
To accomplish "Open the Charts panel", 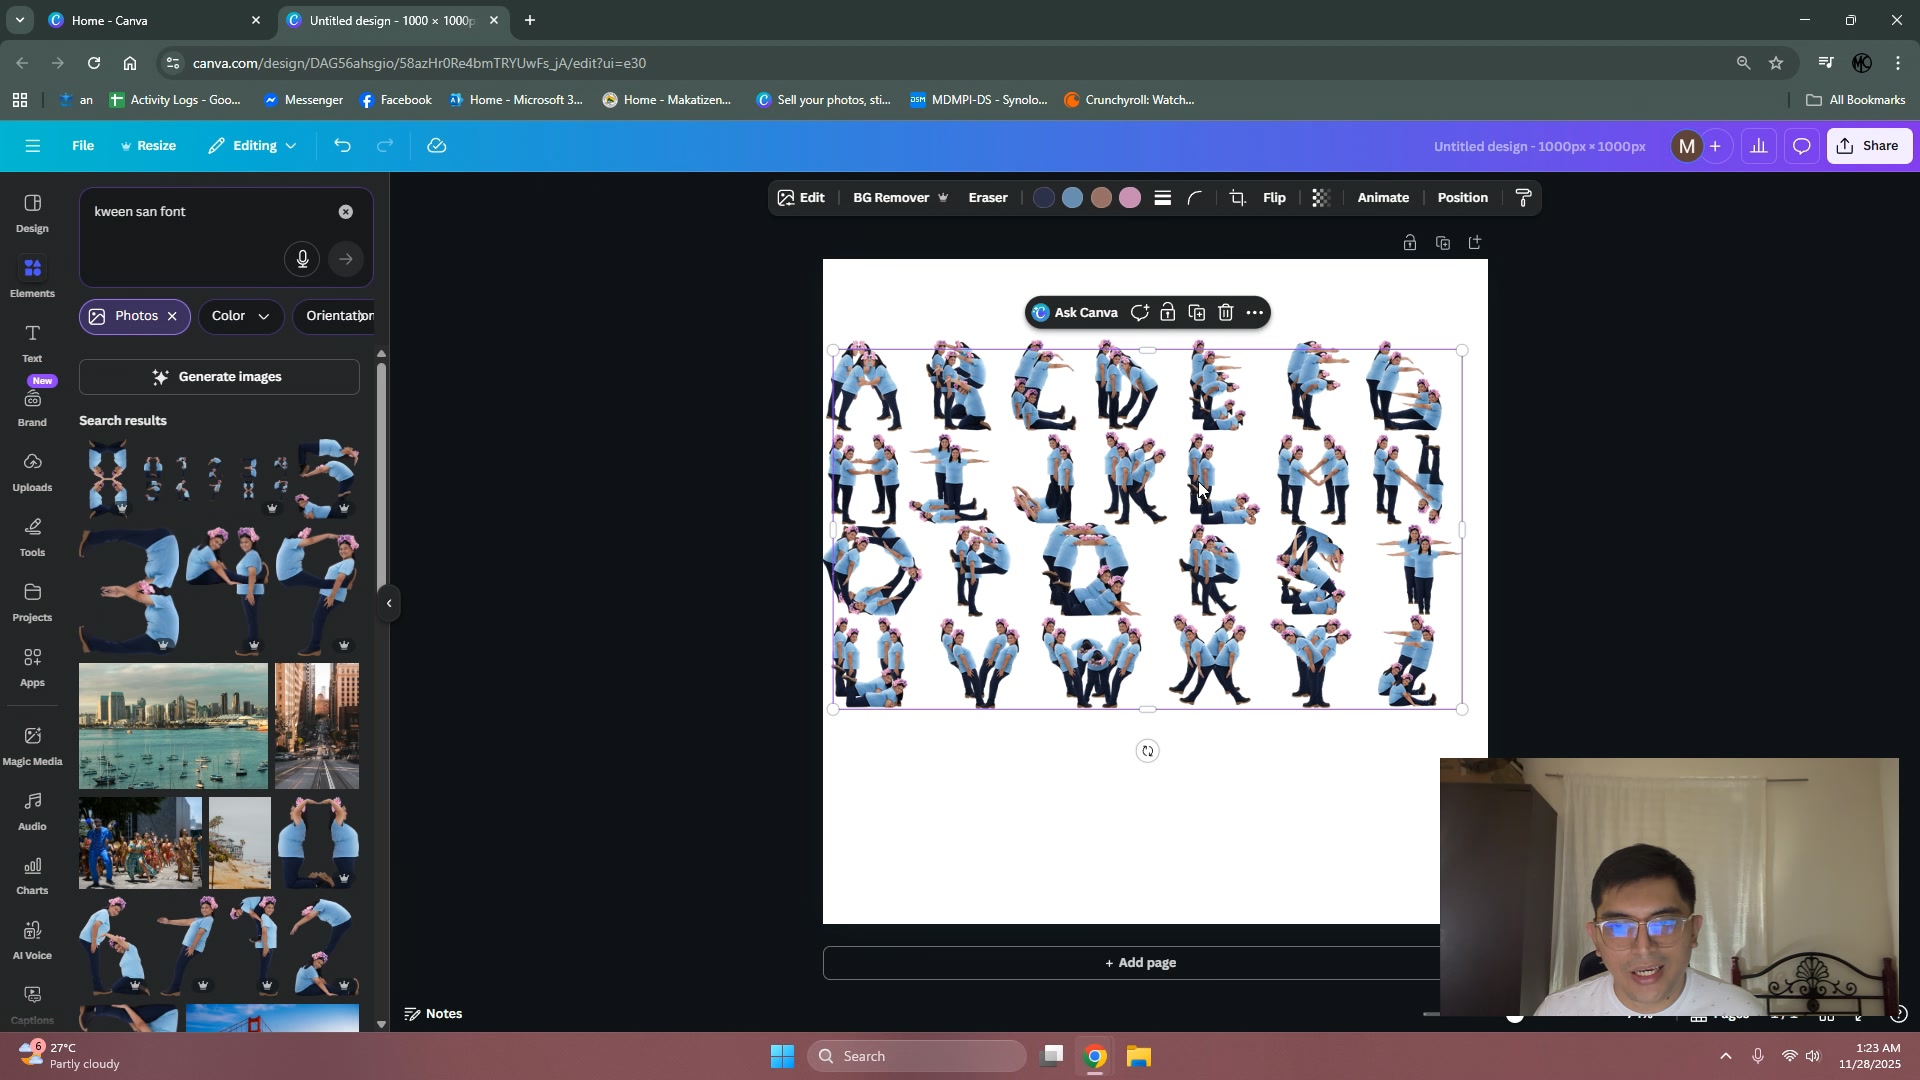I will tap(32, 876).
